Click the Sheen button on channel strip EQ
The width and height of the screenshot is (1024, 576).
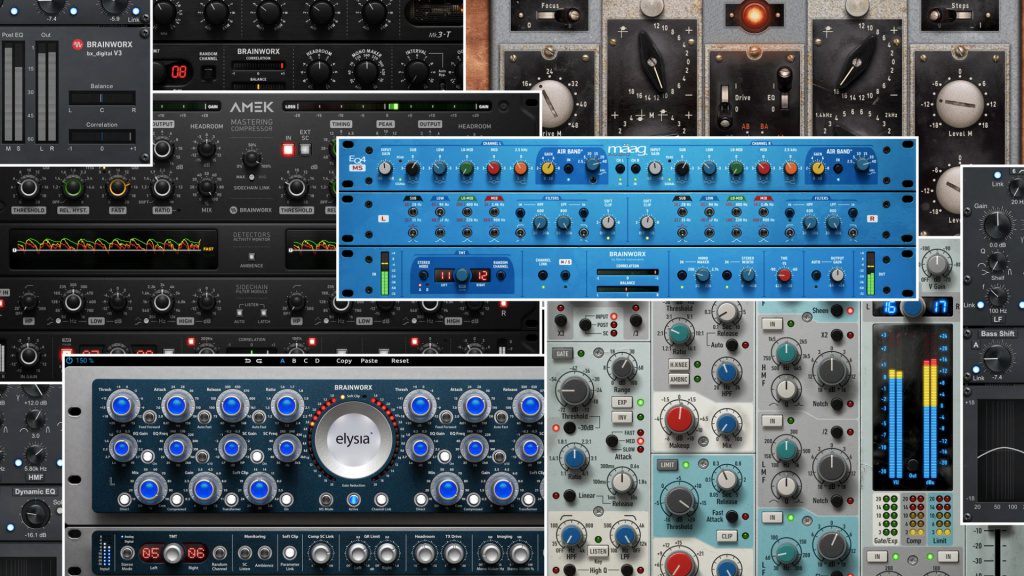tap(837, 311)
